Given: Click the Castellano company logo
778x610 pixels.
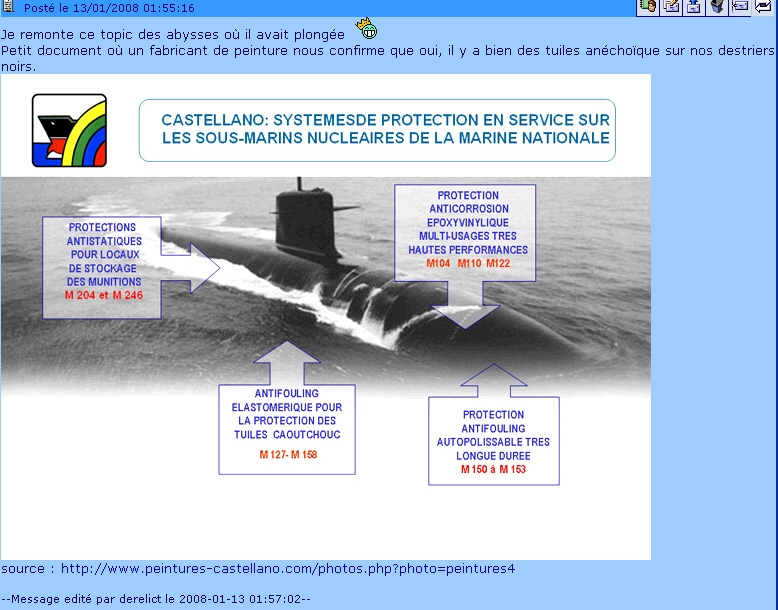Looking at the screenshot, I should (69, 130).
